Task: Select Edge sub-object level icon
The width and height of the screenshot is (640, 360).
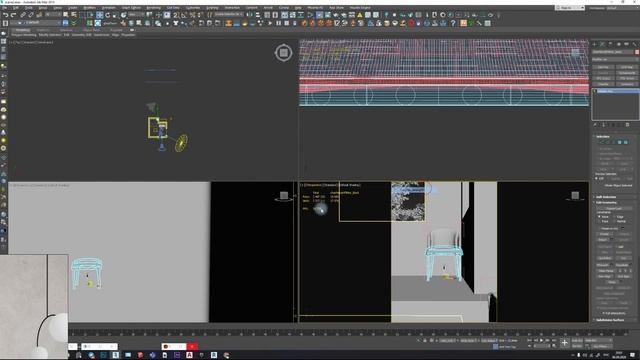Action: [x=607, y=142]
